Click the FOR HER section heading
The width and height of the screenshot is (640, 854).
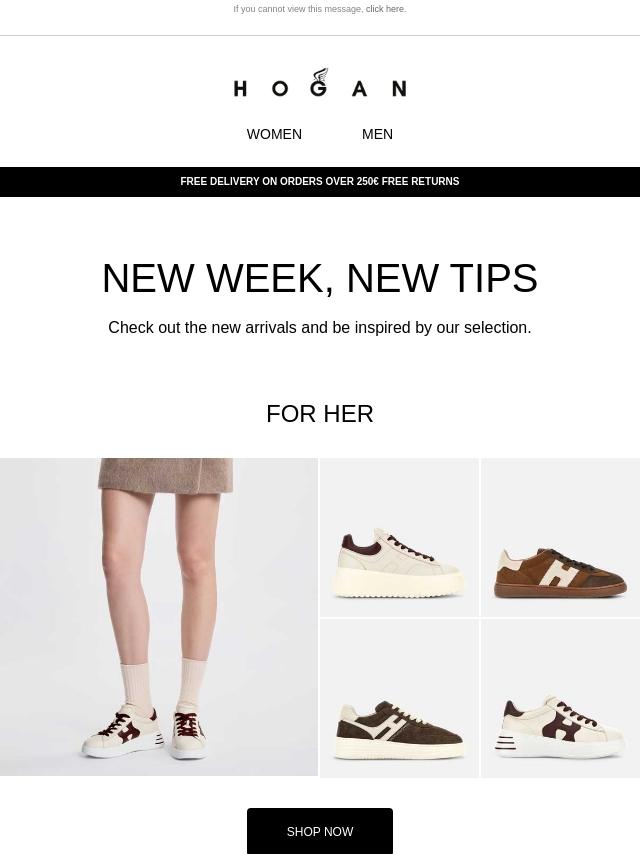[320, 414]
